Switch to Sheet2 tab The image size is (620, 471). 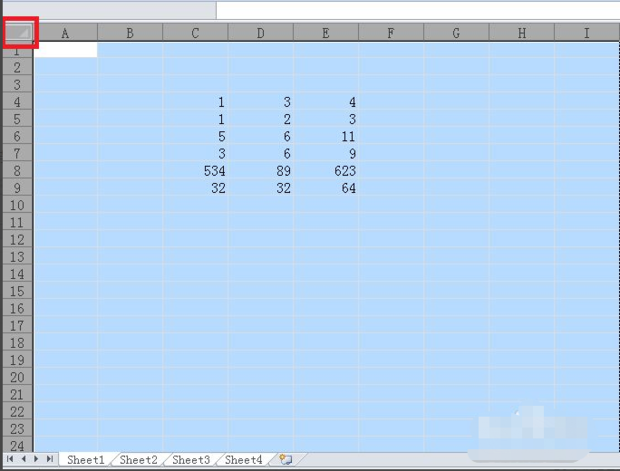[138, 460]
